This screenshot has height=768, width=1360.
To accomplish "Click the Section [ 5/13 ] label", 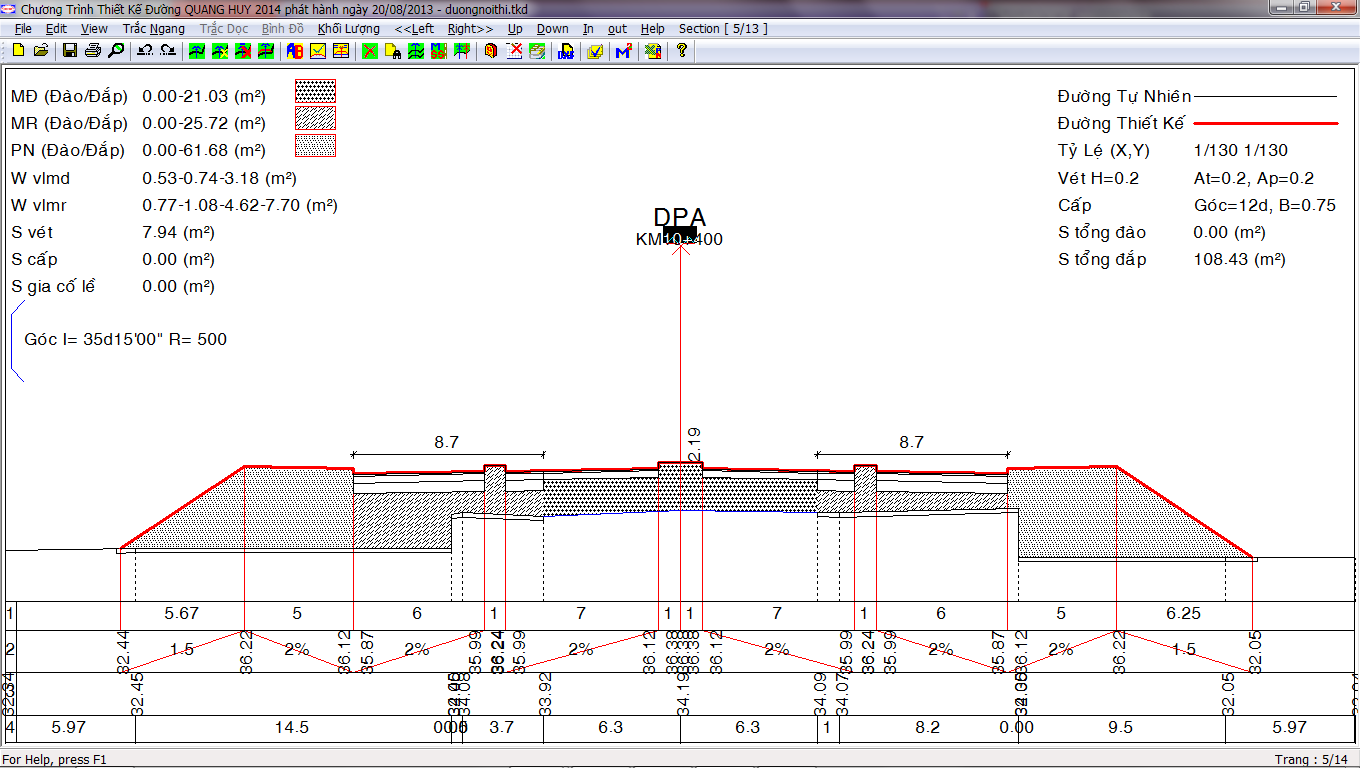I will [x=723, y=29].
